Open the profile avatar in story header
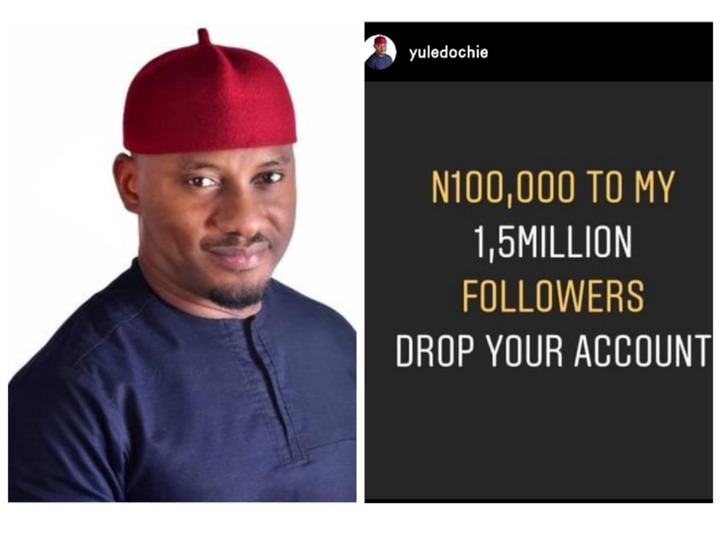The height and width of the screenshot is (540, 720). 380,52
